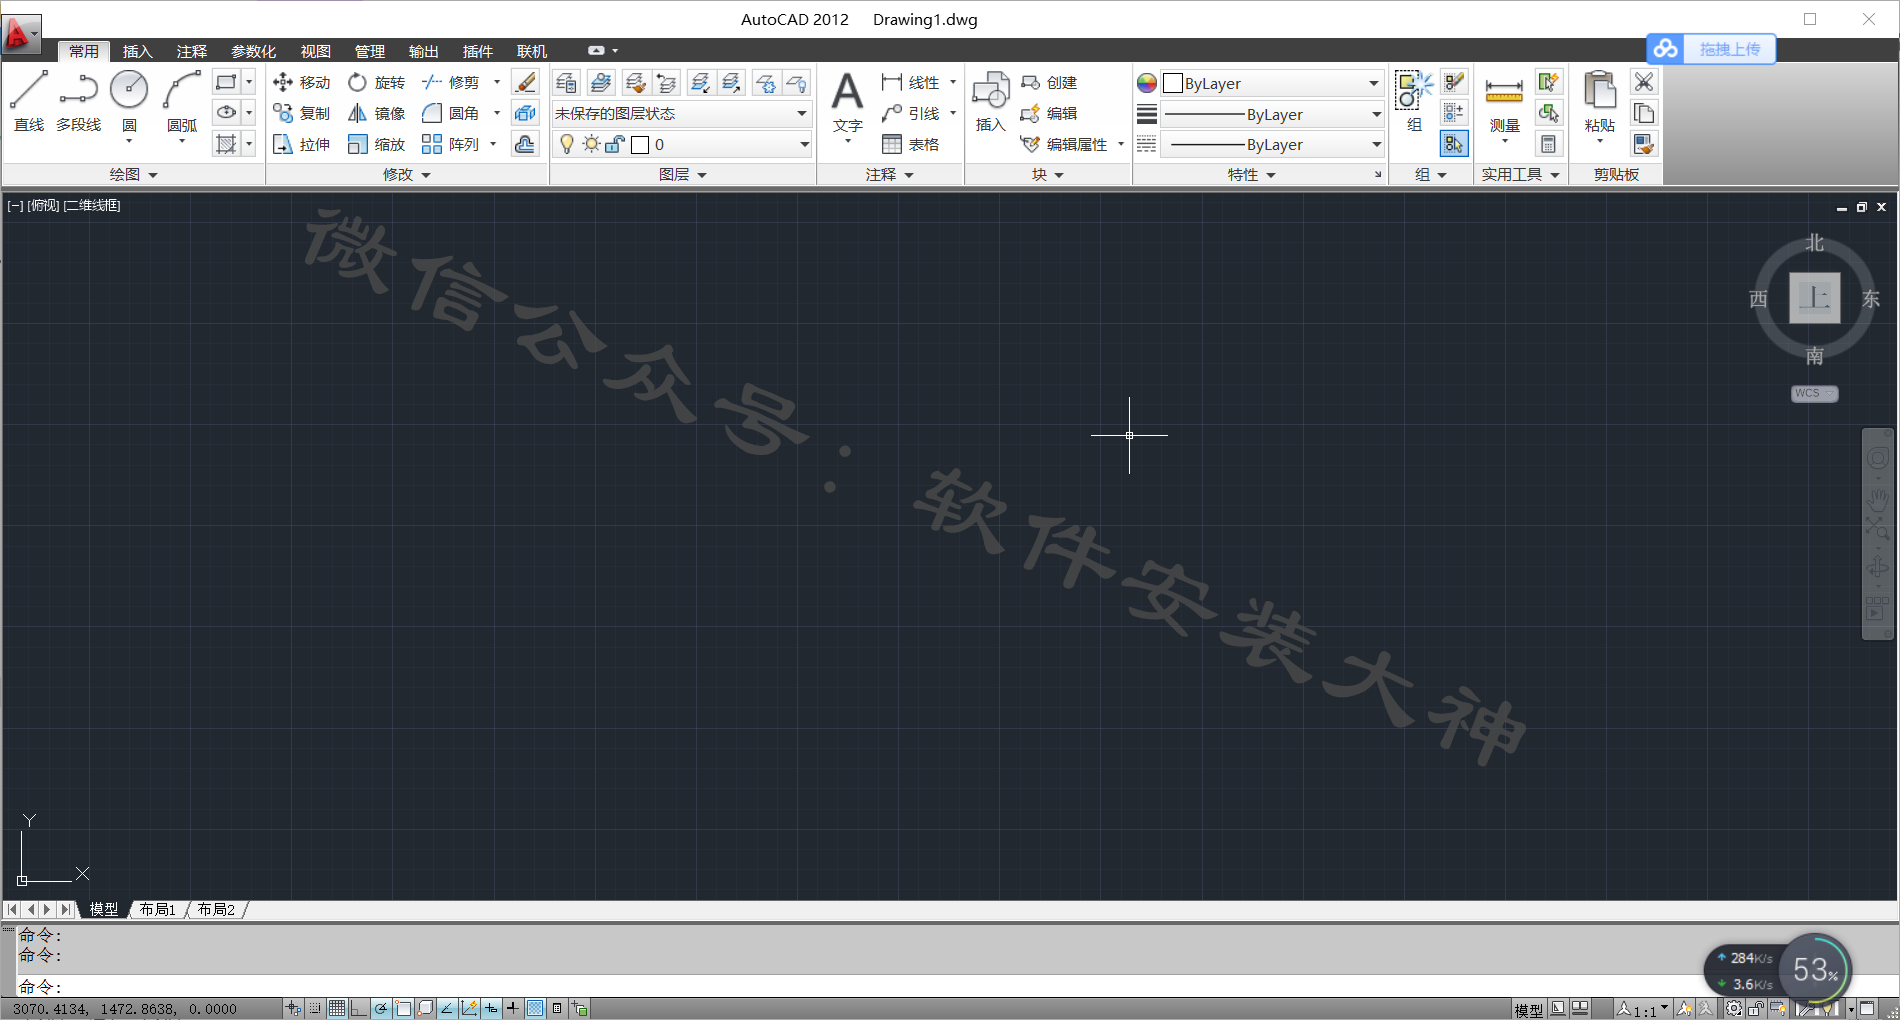Viewport: 1900px width, 1020px height.
Task: Click the Linear dimension (线性) tool
Action: click(x=910, y=82)
